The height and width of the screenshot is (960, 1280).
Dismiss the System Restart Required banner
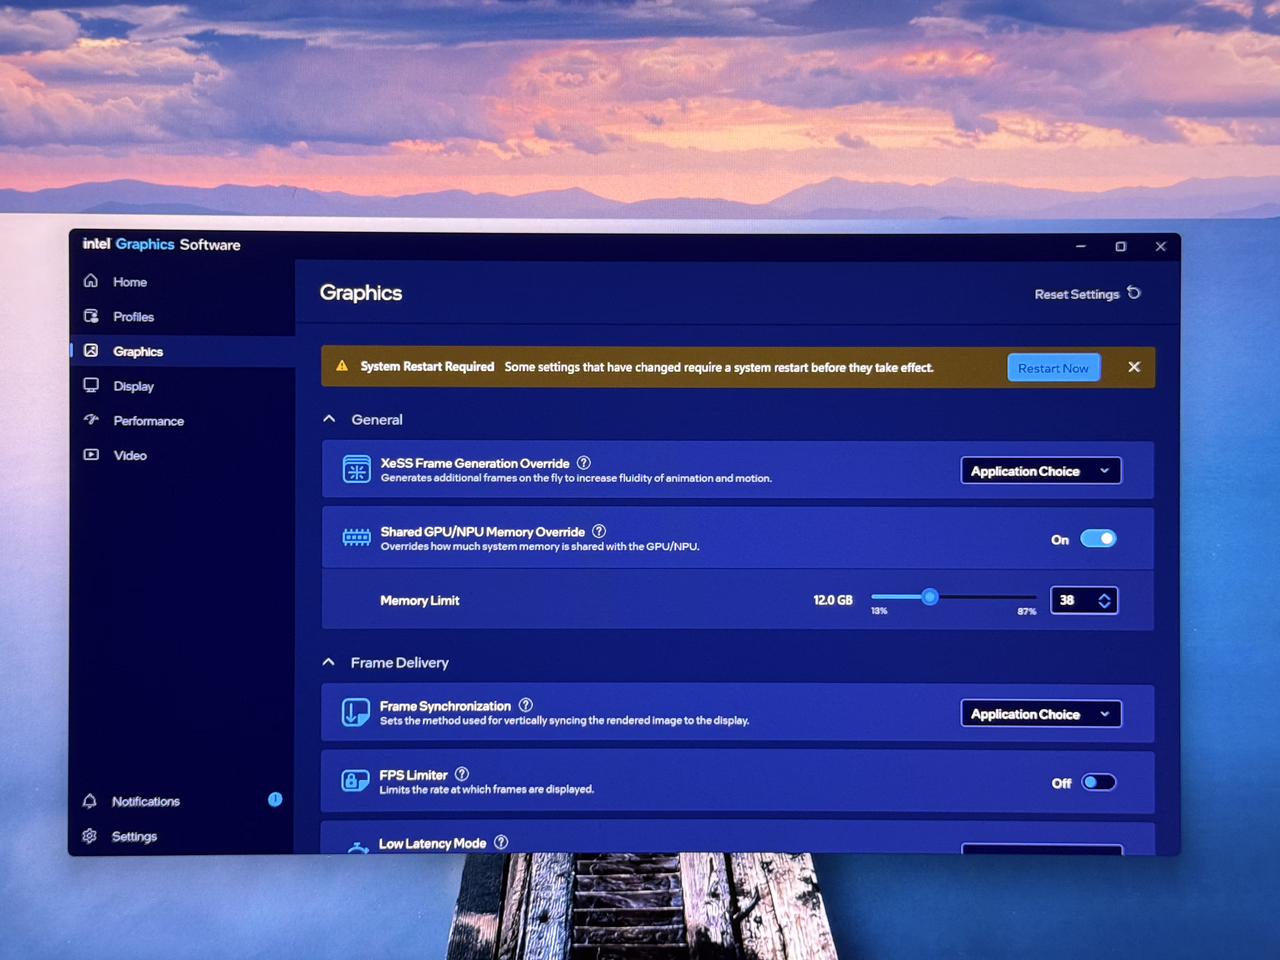click(x=1134, y=367)
